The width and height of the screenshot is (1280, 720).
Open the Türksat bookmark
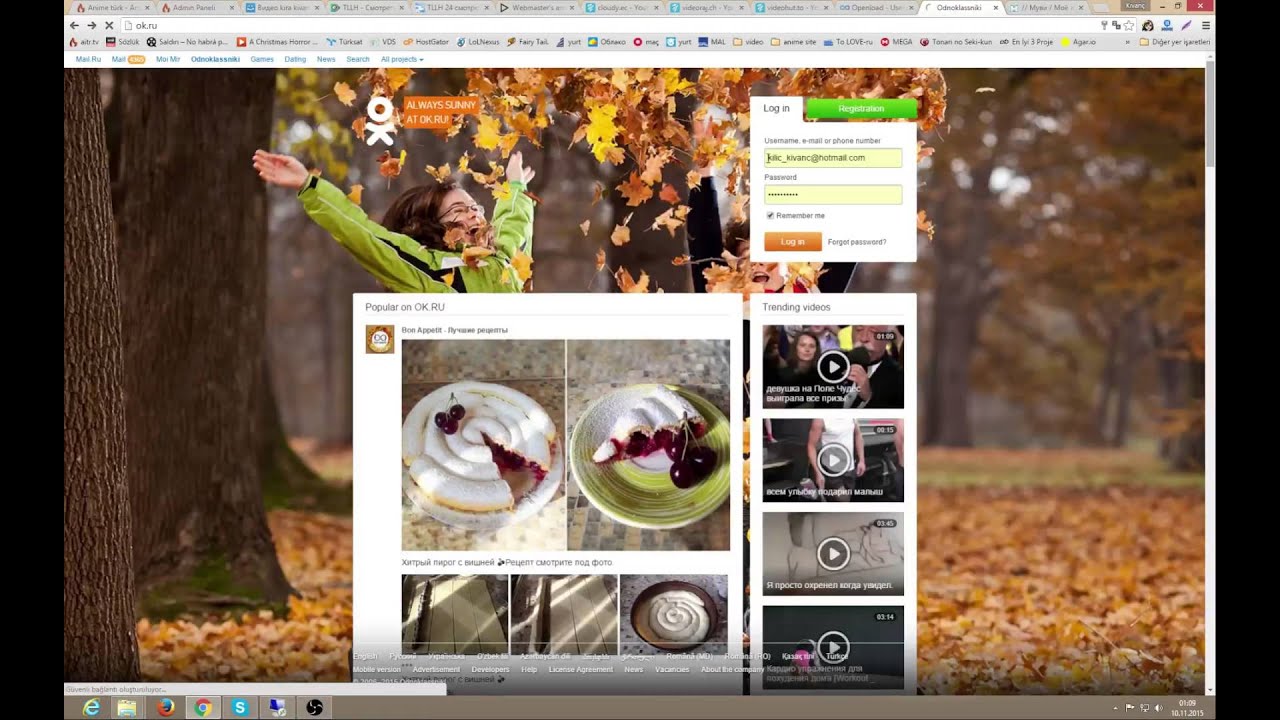[x=345, y=42]
